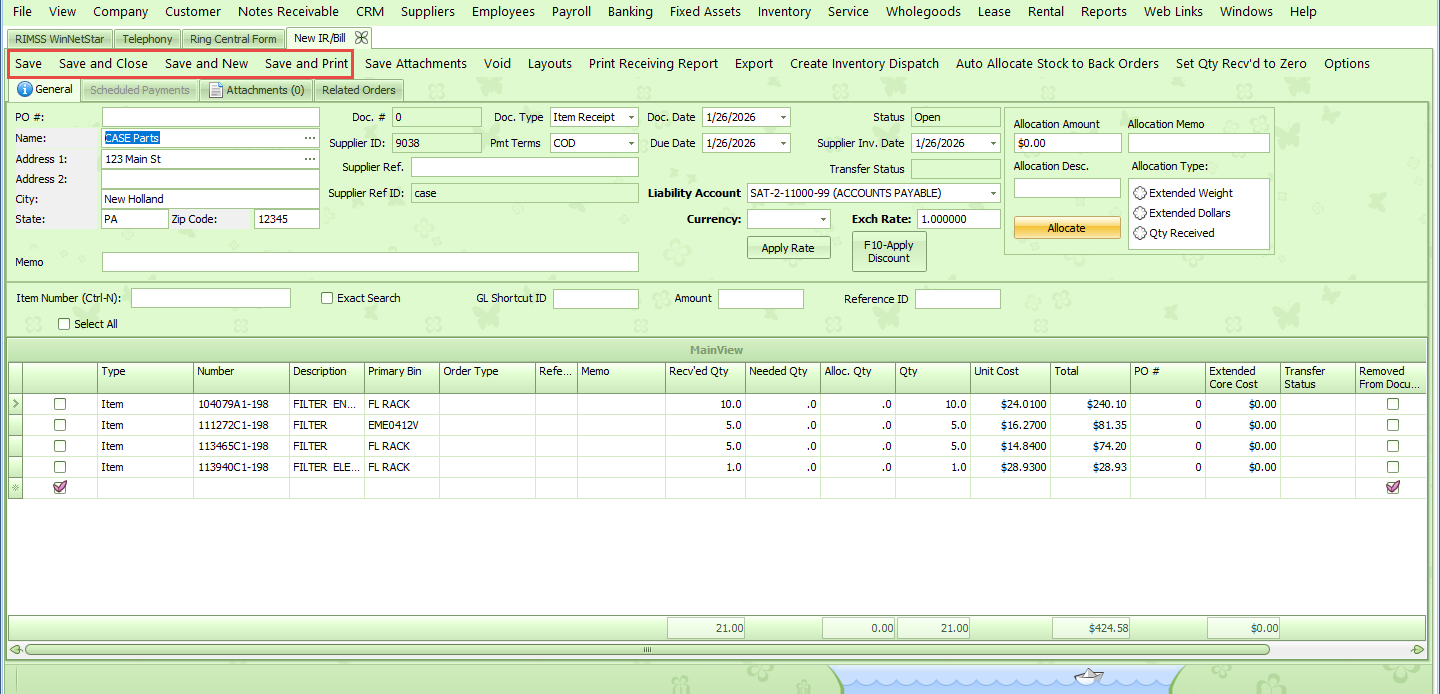Open the Currency dropdown

[x=823, y=219]
